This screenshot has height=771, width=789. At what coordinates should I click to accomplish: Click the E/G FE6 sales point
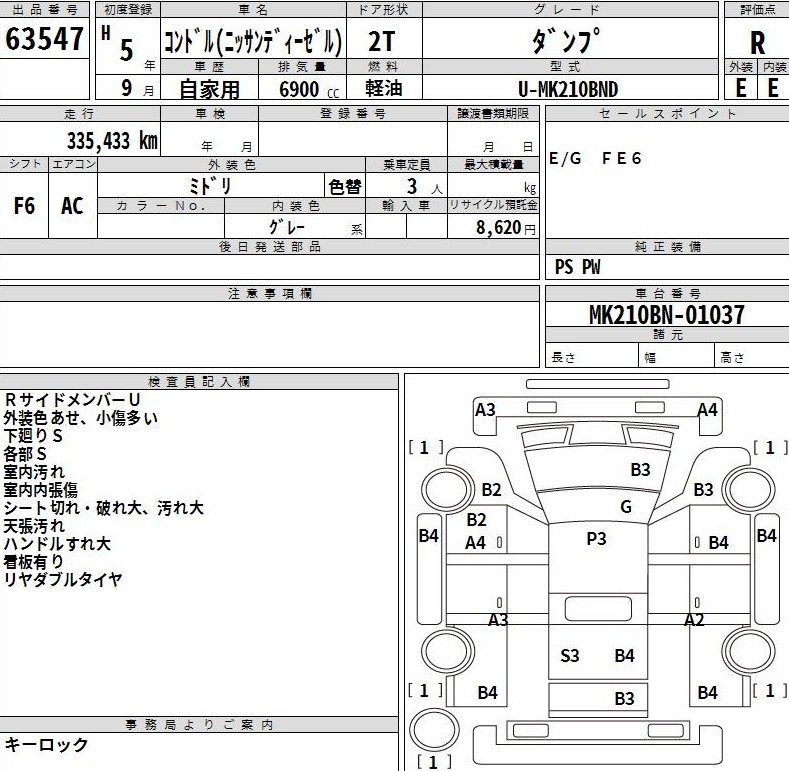click(595, 159)
